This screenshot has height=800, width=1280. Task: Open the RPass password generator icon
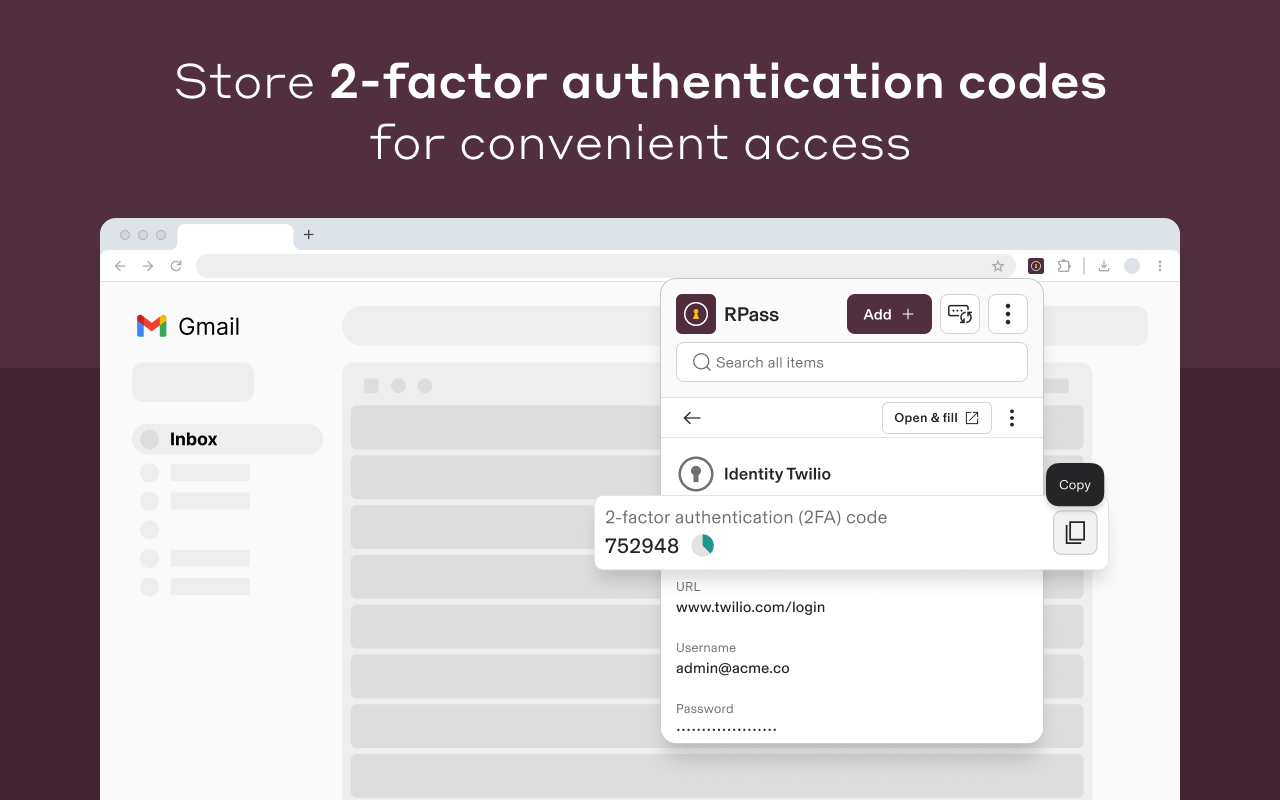coord(960,314)
